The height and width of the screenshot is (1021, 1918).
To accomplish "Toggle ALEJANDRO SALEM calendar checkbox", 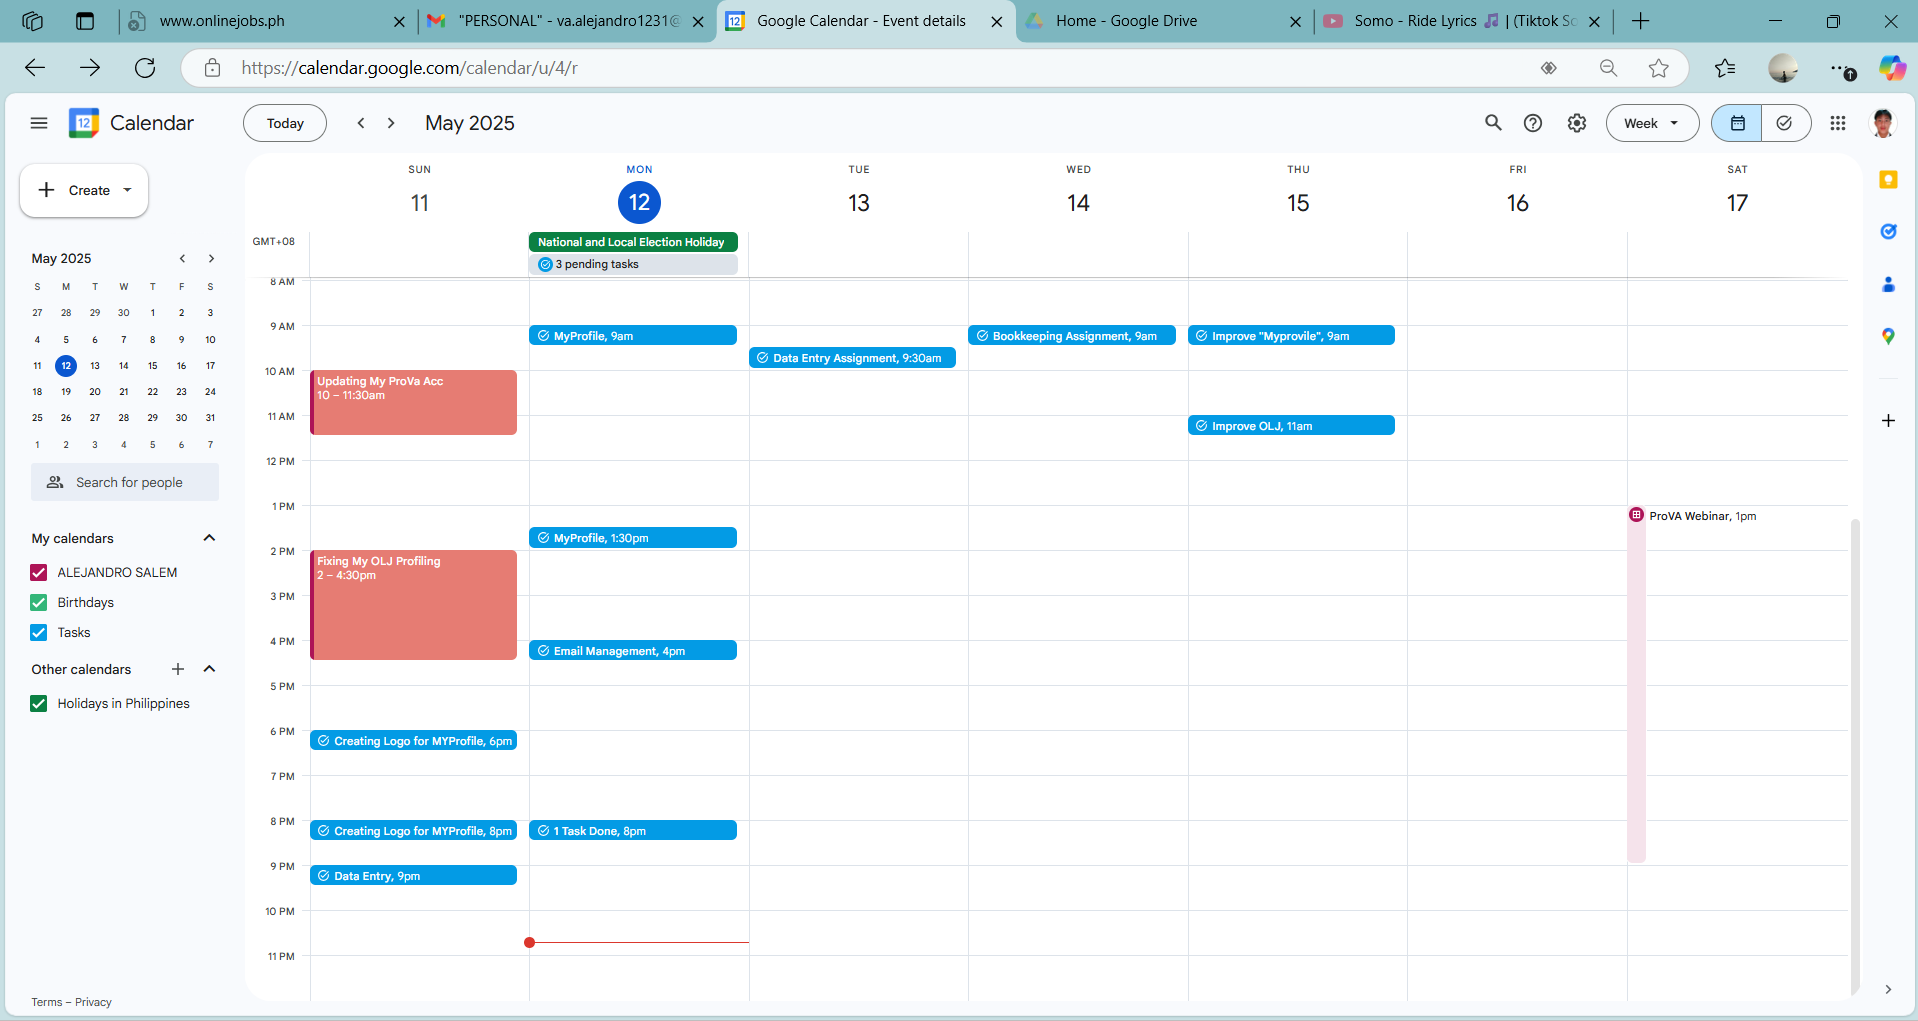I will pos(39,572).
